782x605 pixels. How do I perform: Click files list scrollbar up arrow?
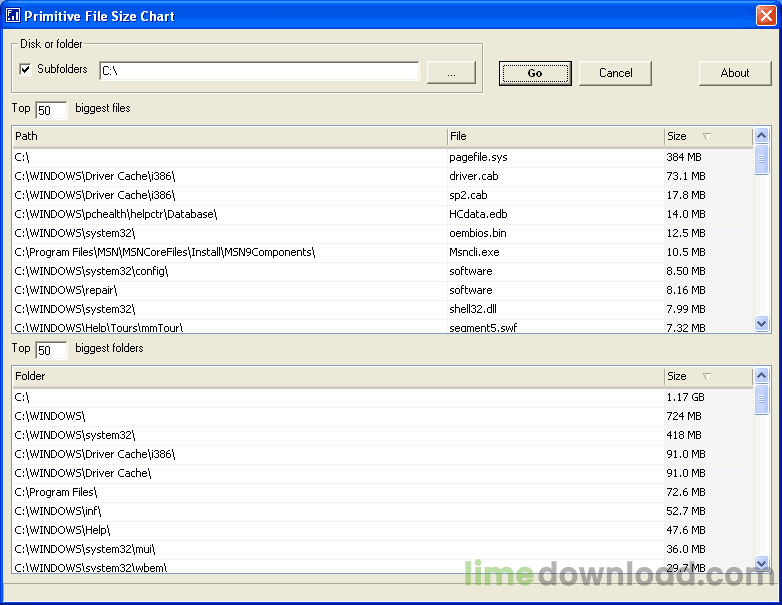click(762, 135)
